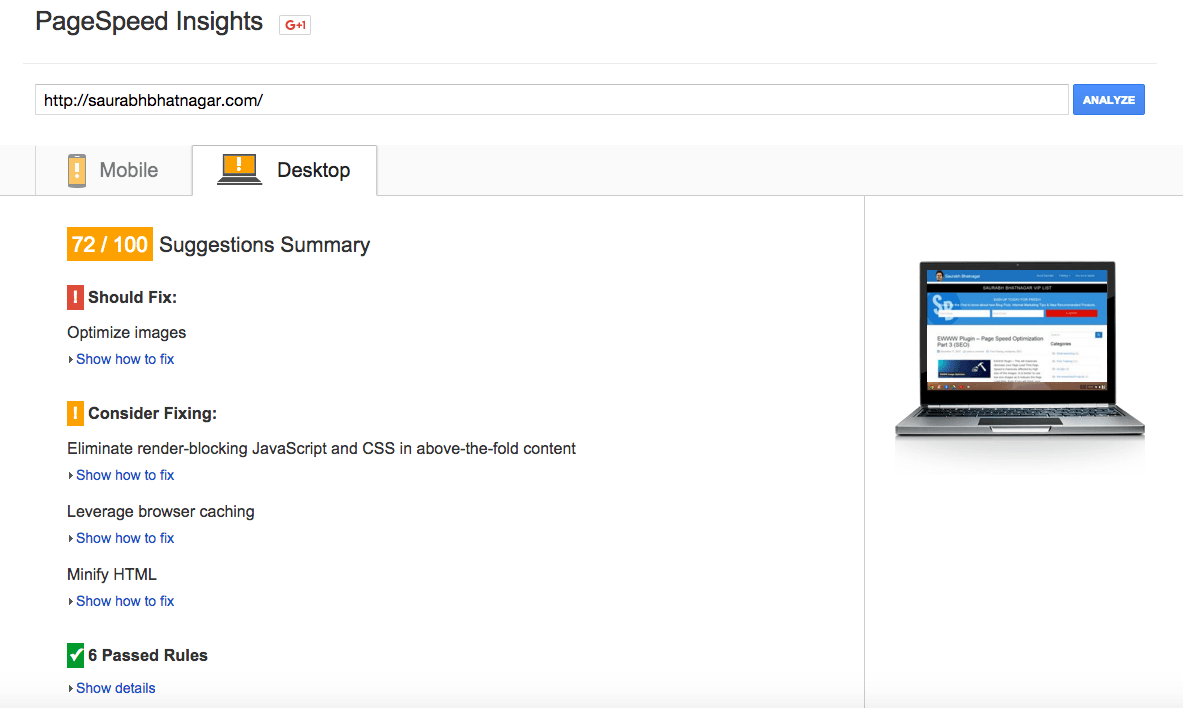Click the Desktop laptop warning icon
The width and height of the screenshot is (1183, 708).
click(239, 170)
